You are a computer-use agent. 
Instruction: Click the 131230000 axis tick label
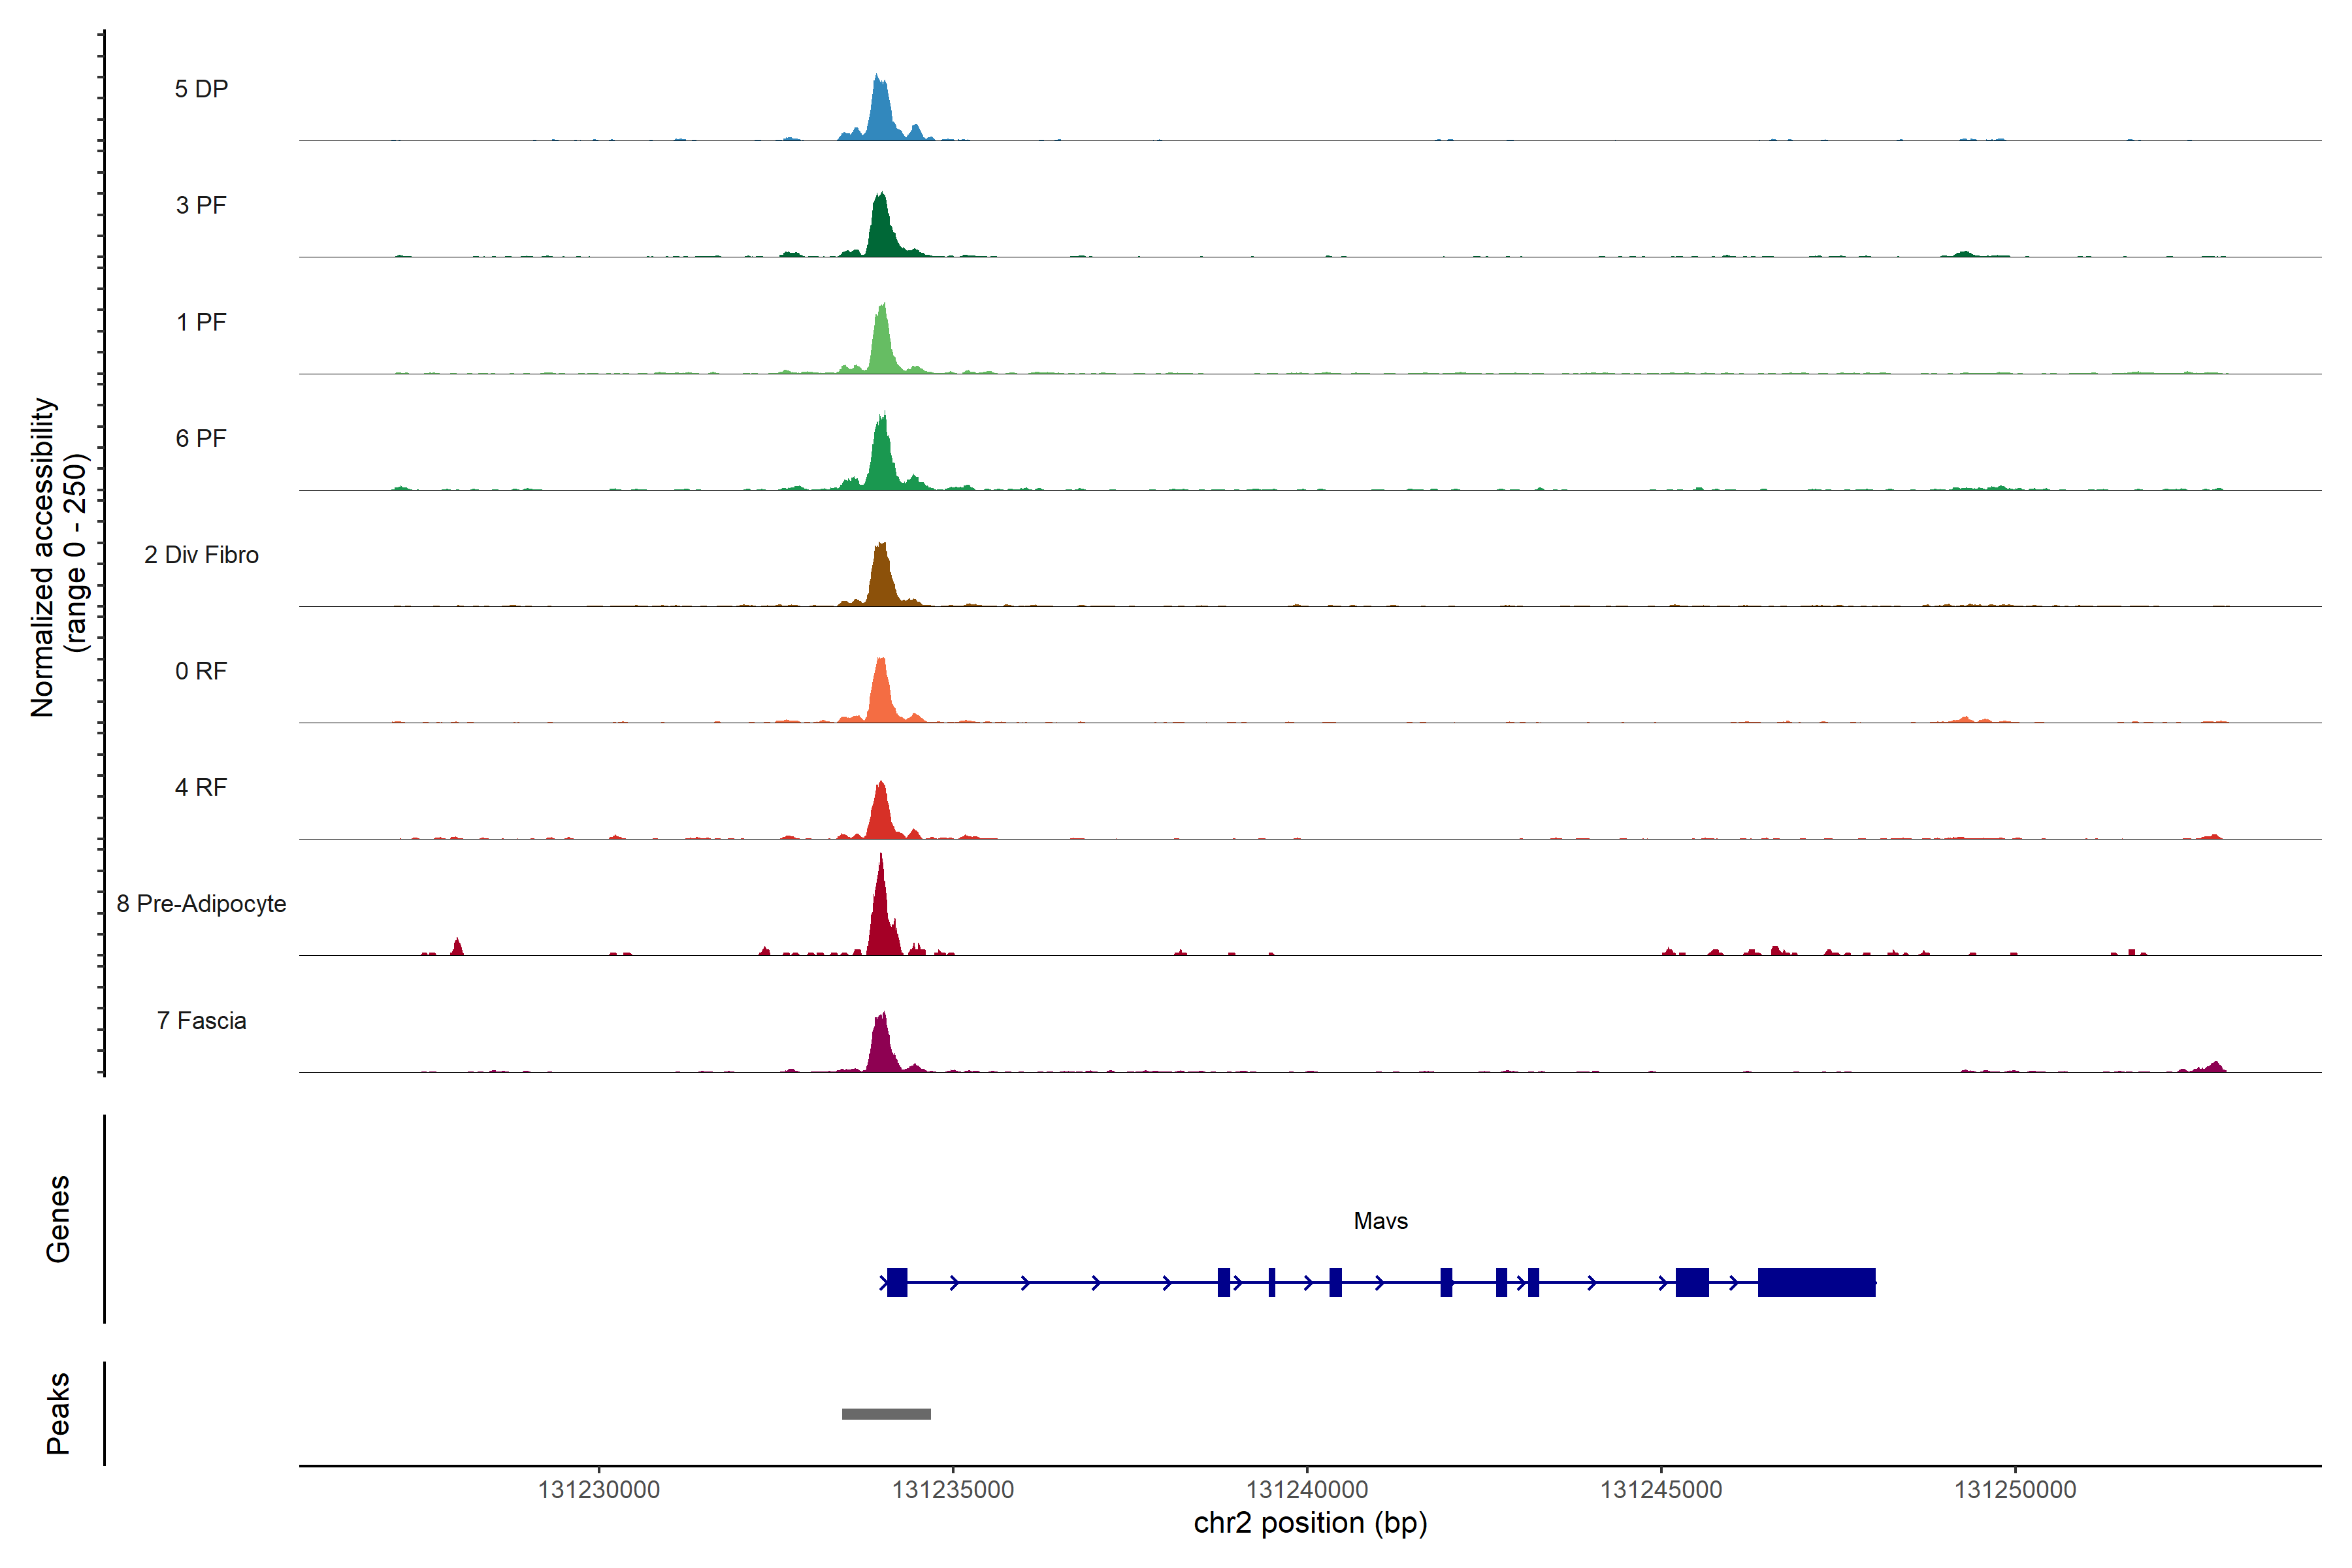(599, 1490)
